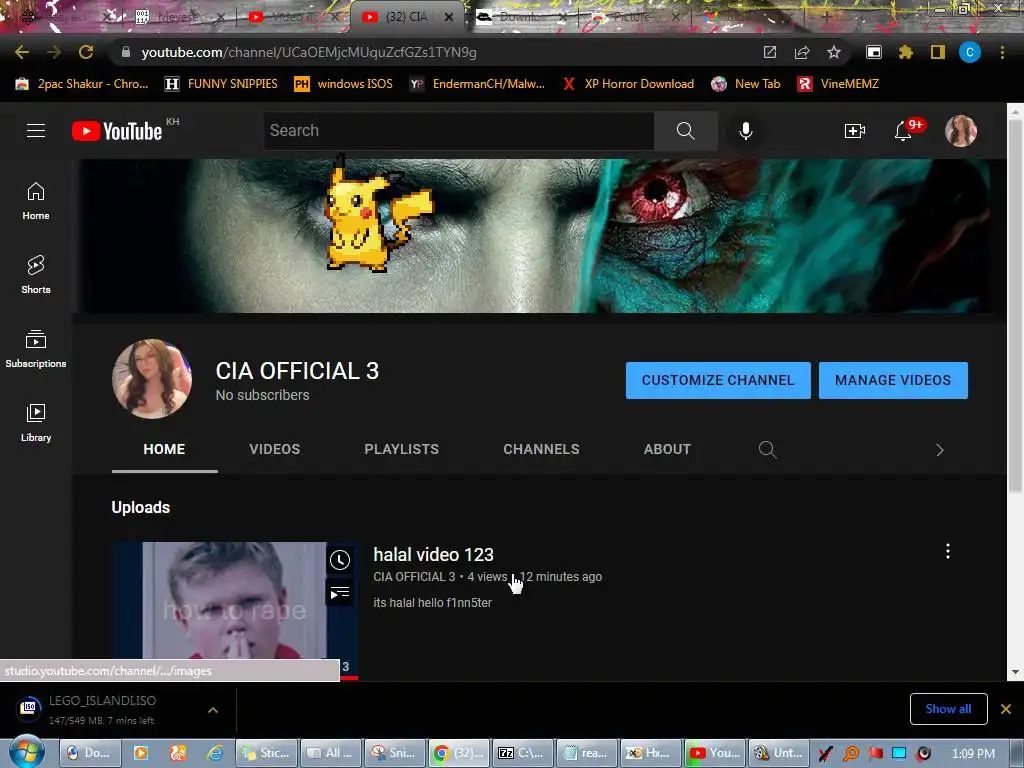Click the open-in-new-window icon in address bar

[x=770, y=52]
